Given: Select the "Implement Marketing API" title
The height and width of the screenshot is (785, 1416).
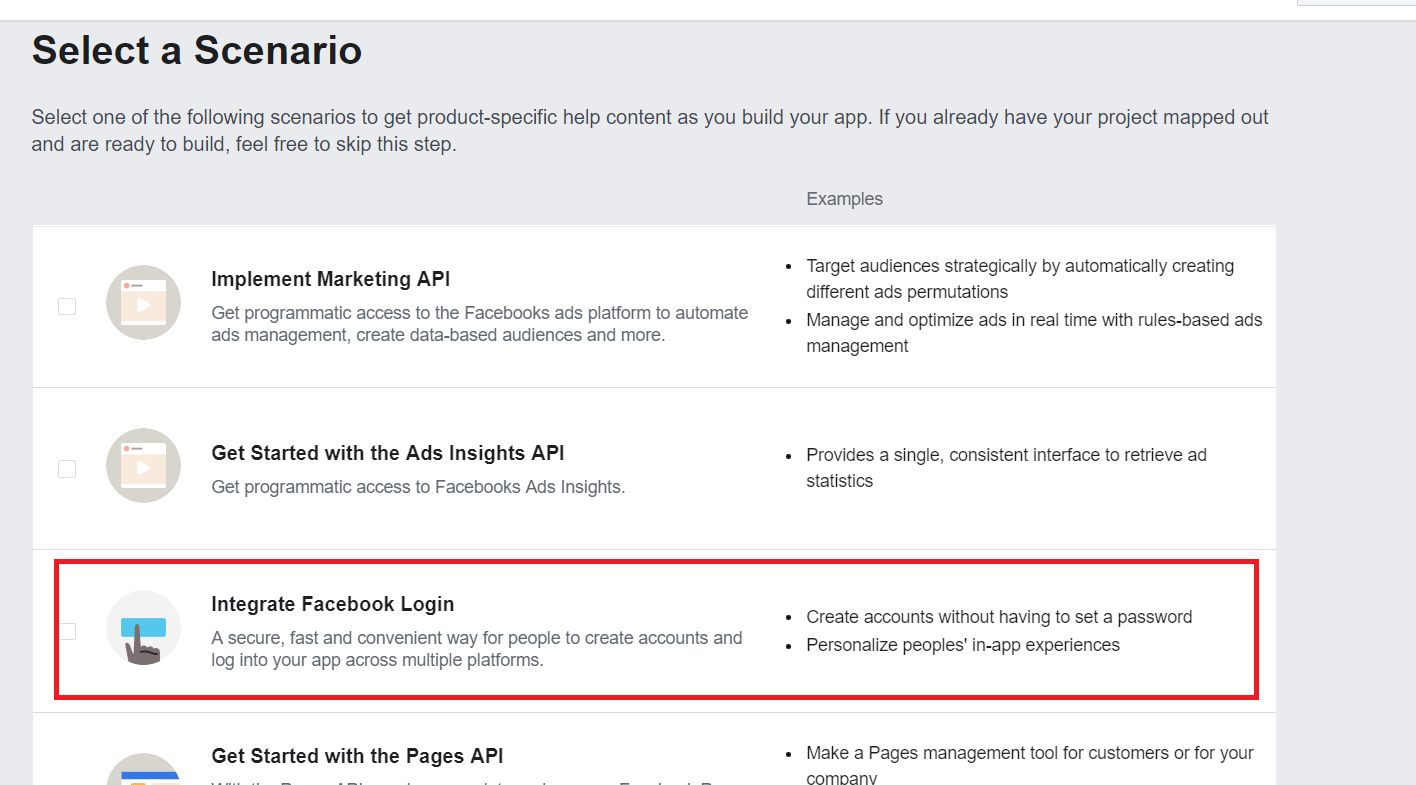Looking at the screenshot, I should [330, 279].
